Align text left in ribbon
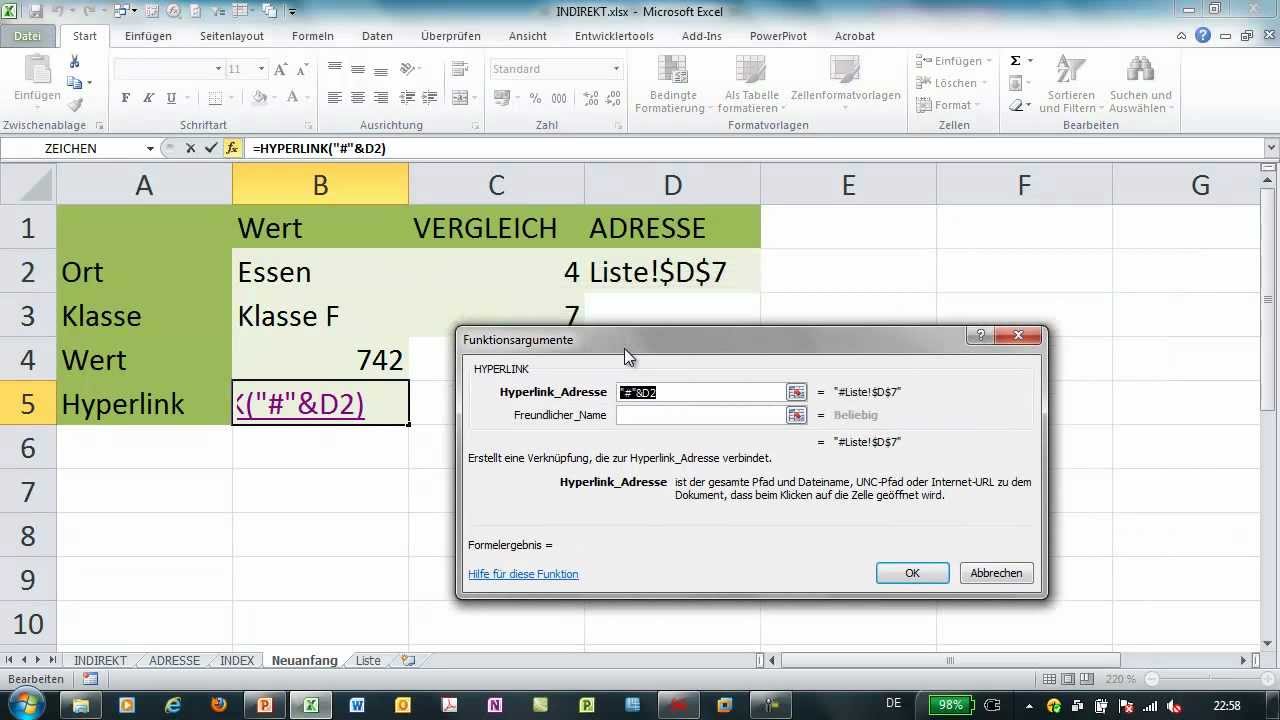The width and height of the screenshot is (1280, 720). [x=335, y=98]
